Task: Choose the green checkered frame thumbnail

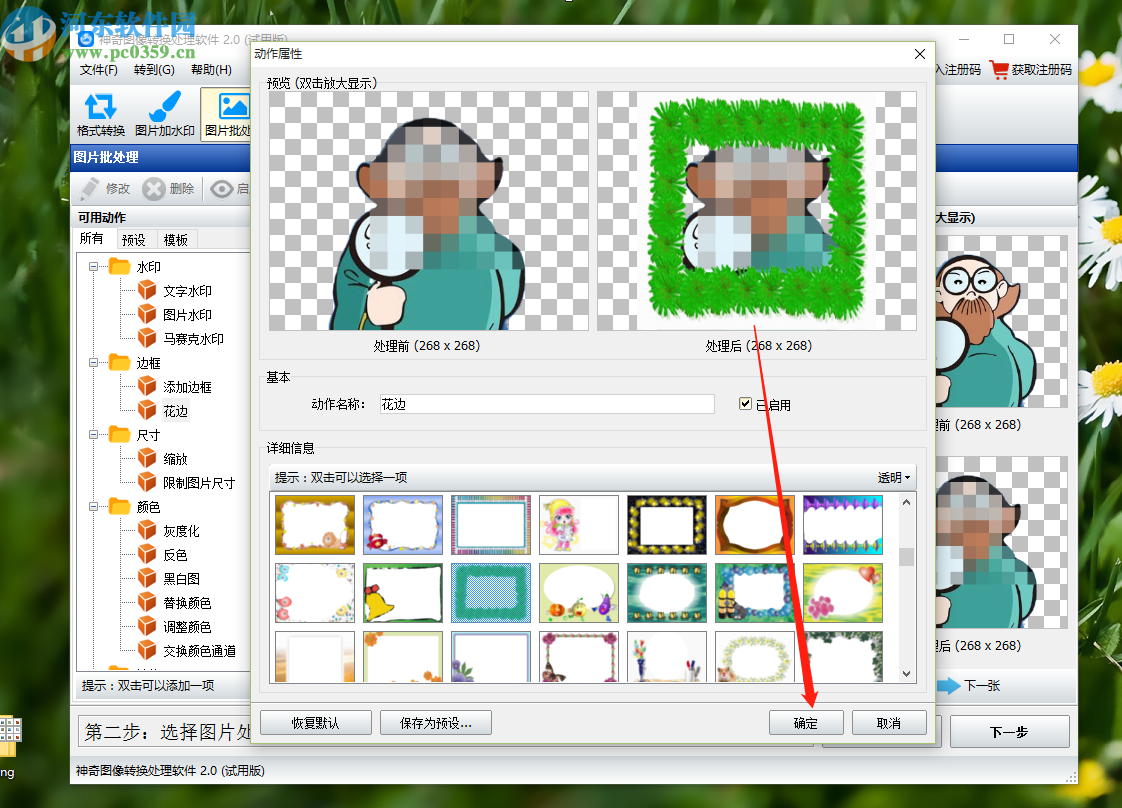Action: coord(491,593)
